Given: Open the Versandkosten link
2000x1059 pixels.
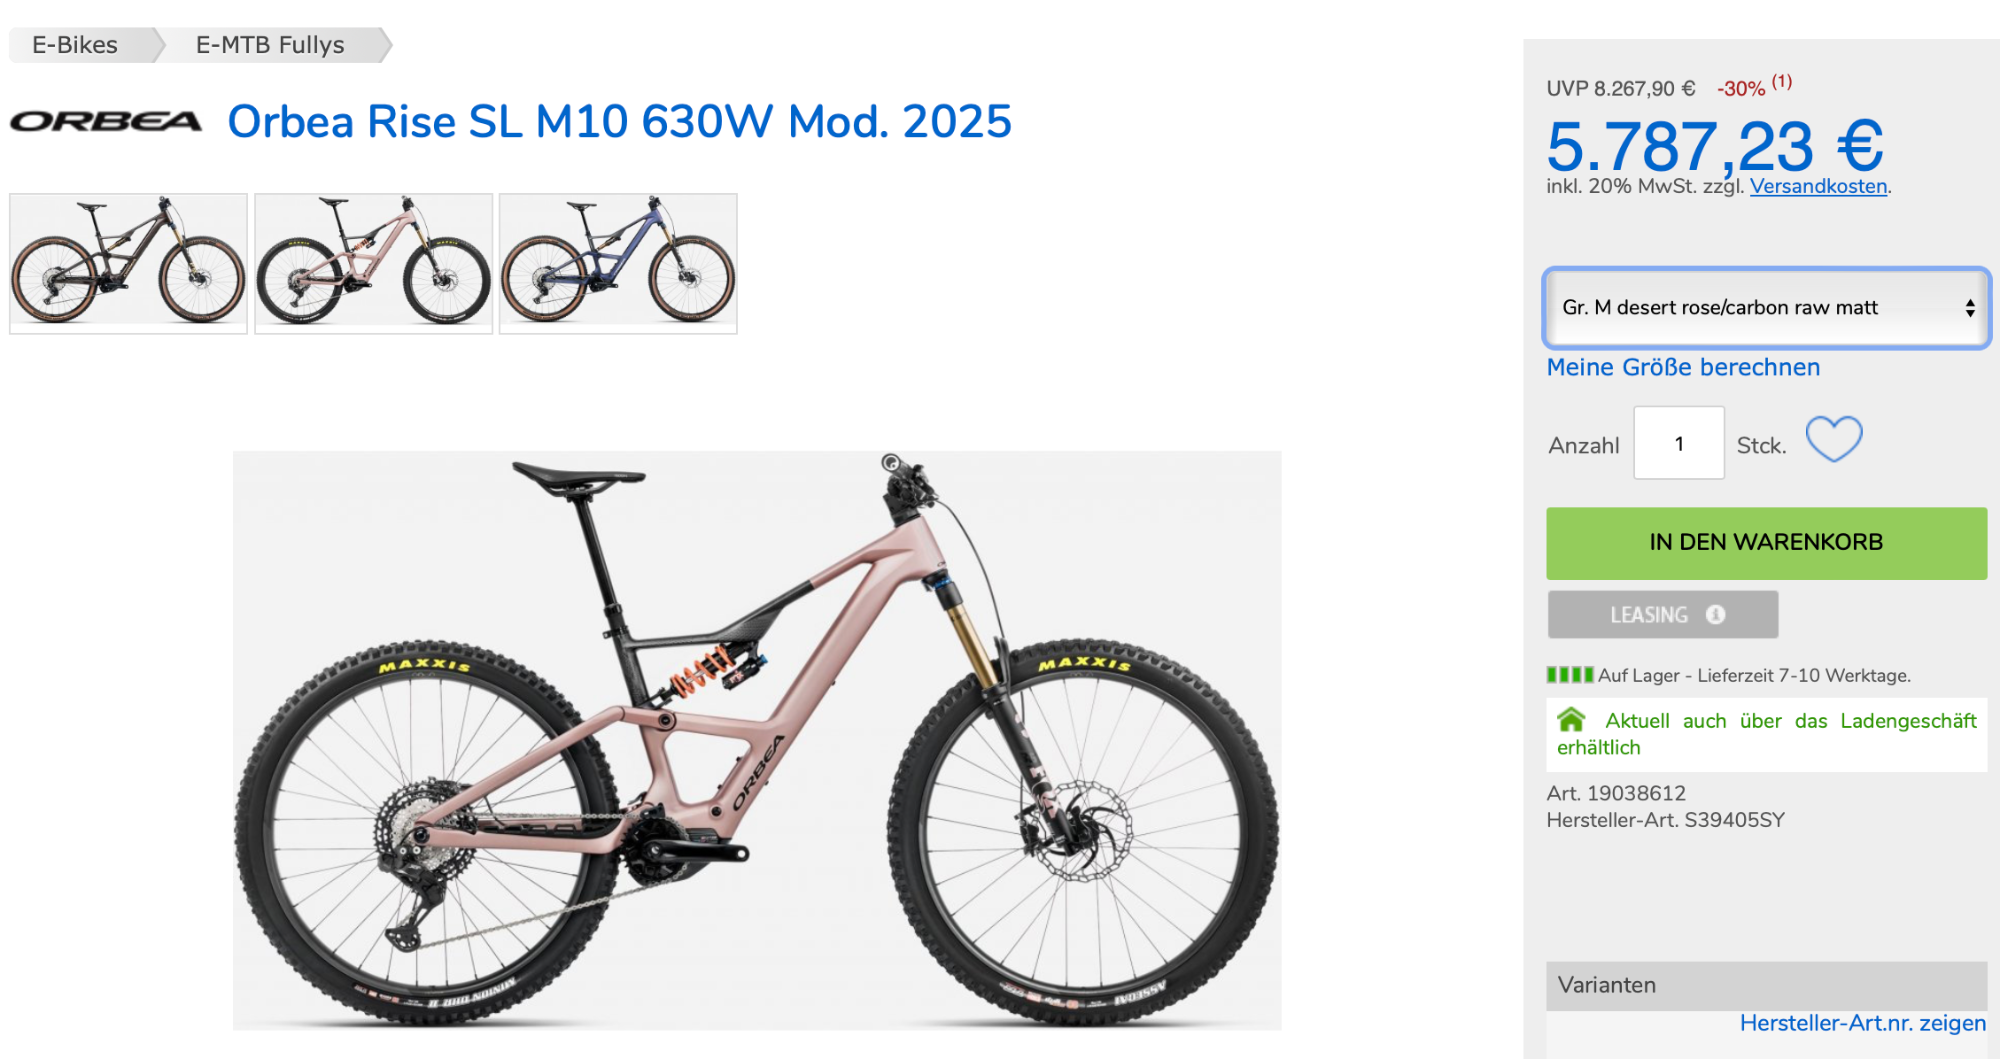Looking at the screenshot, I should coord(1818,186).
